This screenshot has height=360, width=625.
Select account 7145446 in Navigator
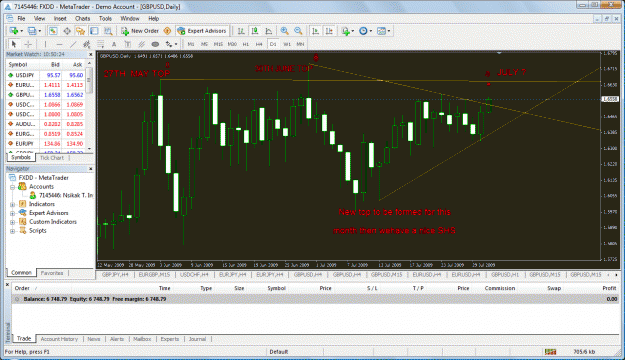(x=61, y=195)
